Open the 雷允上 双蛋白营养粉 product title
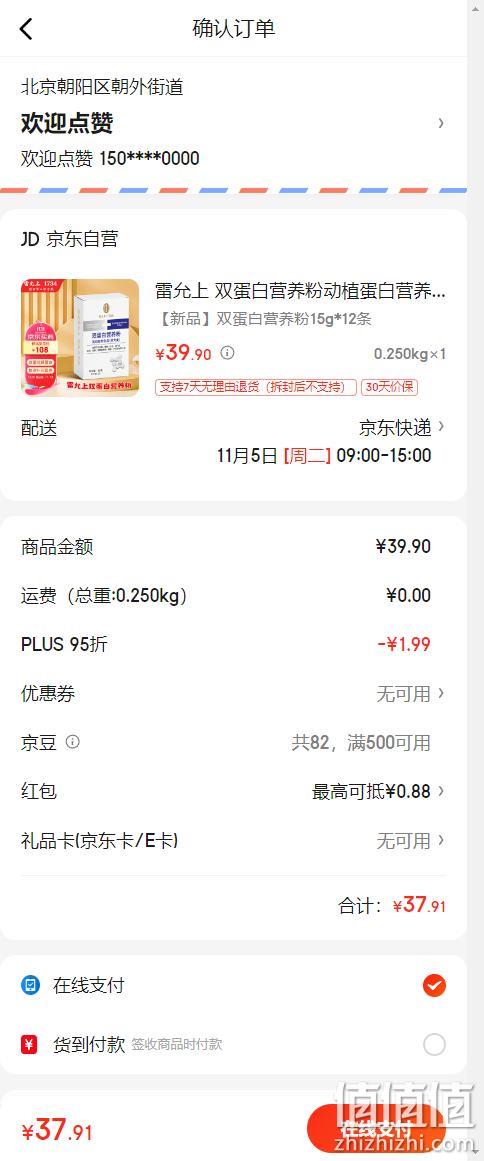 click(x=300, y=291)
